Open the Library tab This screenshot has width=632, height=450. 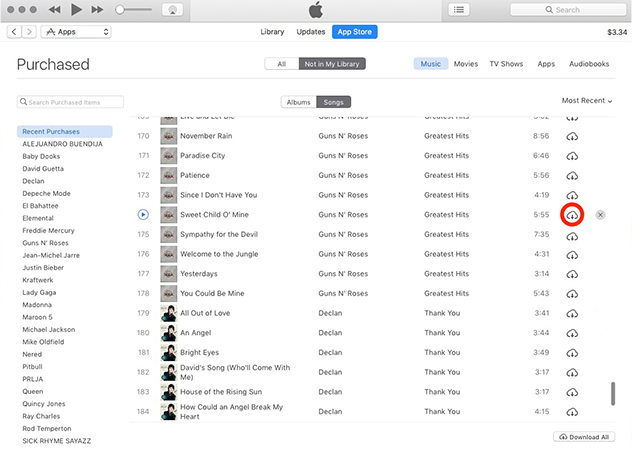pos(272,32)
